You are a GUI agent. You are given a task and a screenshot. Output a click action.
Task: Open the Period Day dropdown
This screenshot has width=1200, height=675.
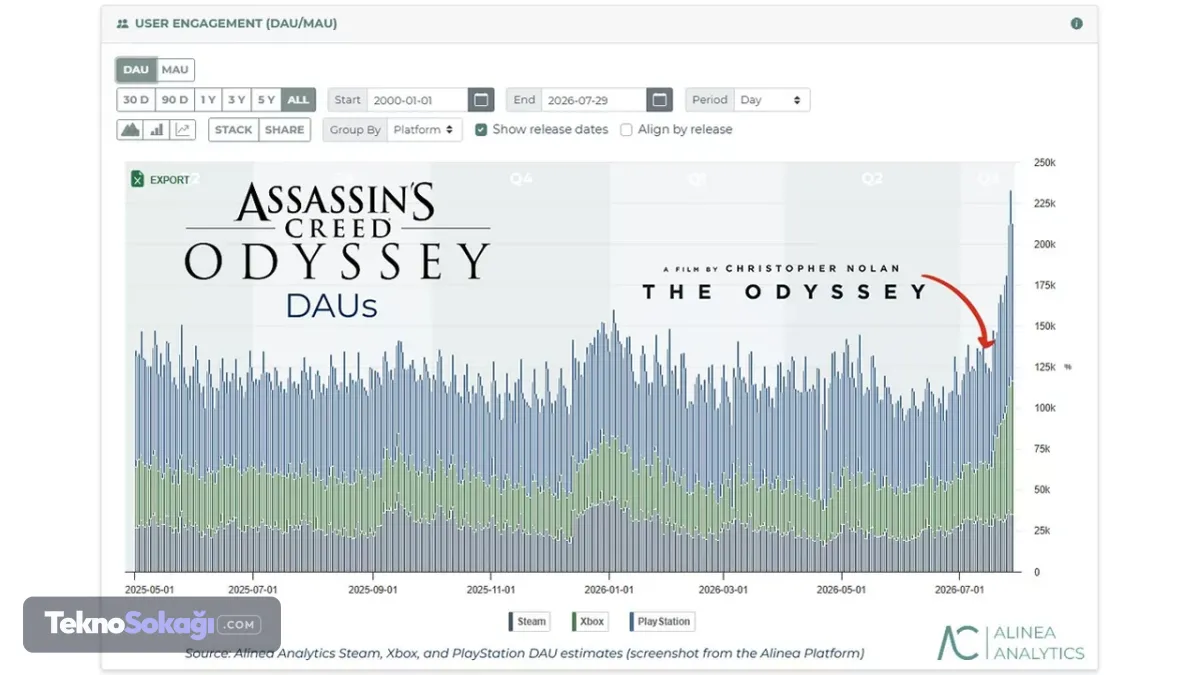pos(772,100)
